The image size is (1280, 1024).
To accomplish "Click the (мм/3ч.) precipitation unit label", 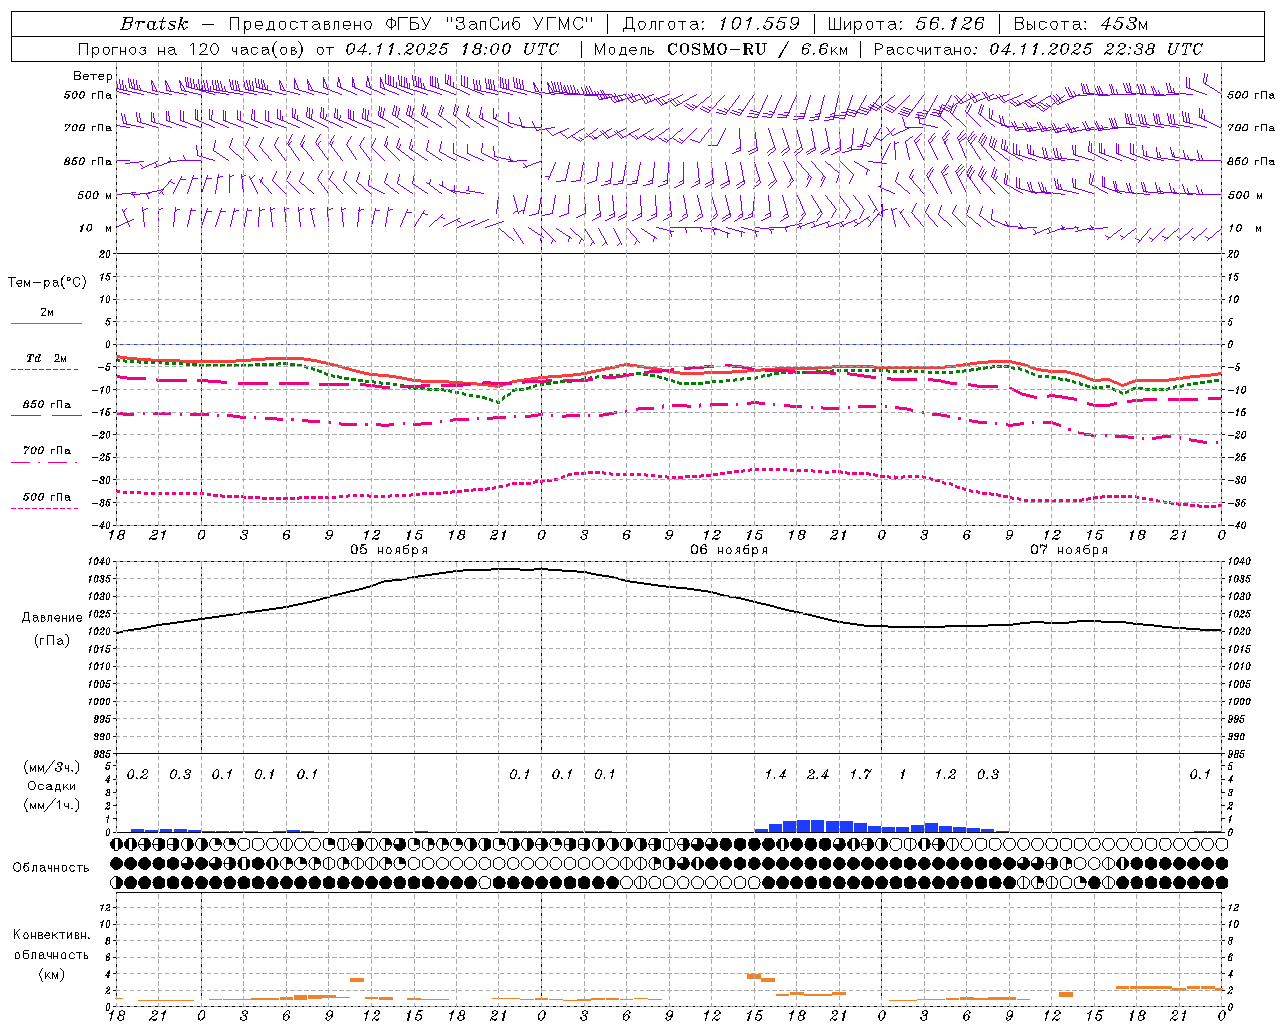I will 52,767.
